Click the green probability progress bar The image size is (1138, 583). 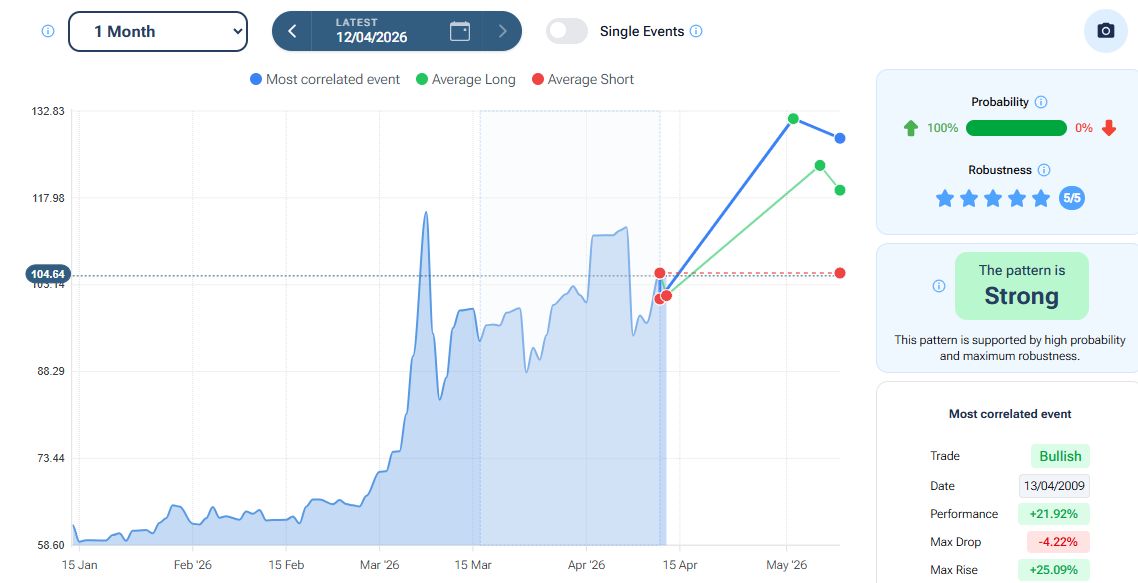pos(1016,128)
